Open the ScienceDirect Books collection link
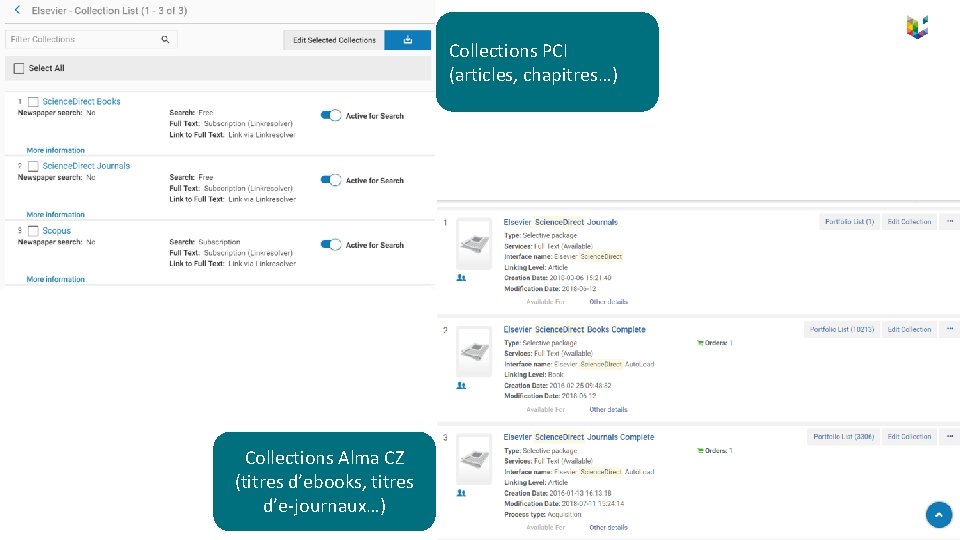 [x=81, y=102]
